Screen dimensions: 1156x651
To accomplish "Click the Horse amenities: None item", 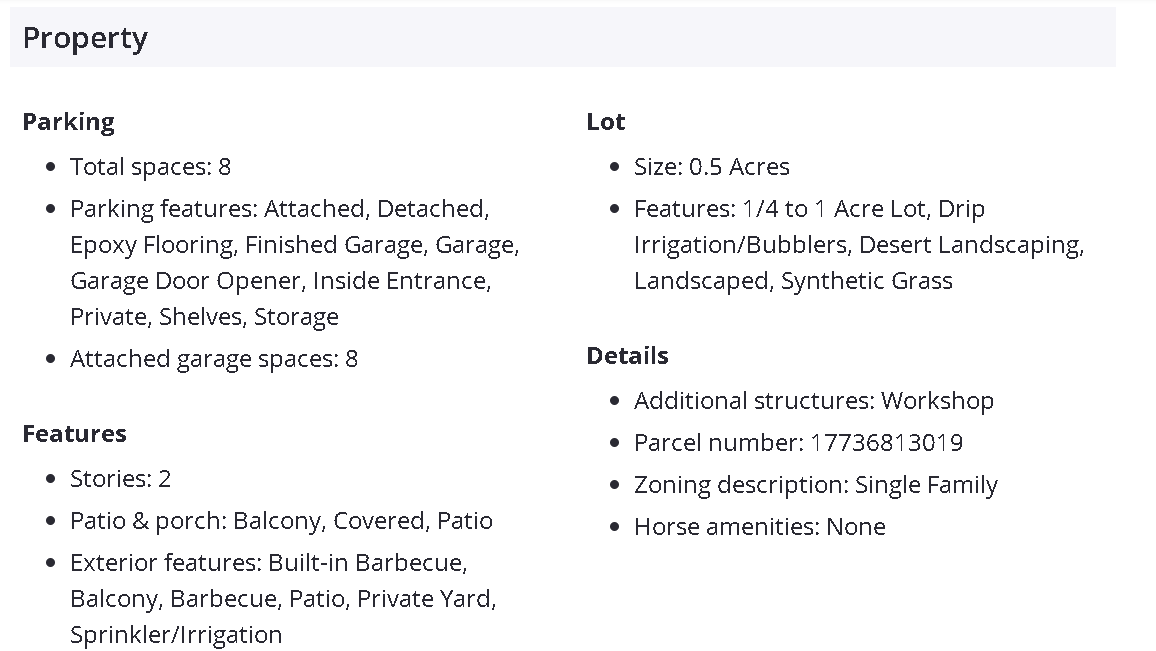I will tap(759, 527).
